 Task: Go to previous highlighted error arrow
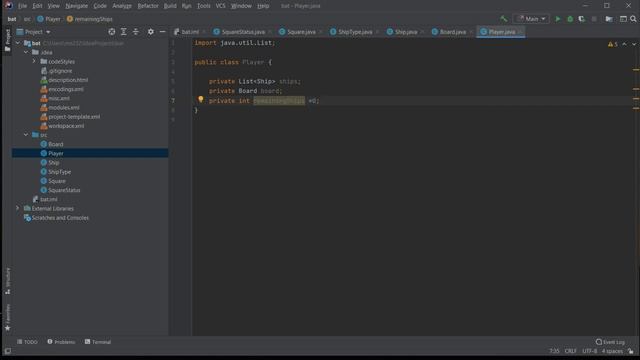[624, 44]
